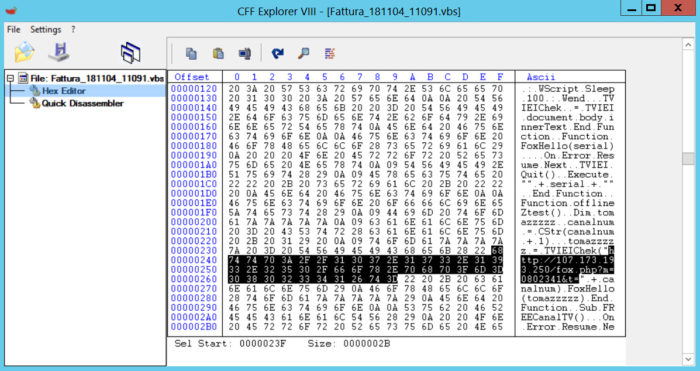Click ascii text 'EECanalTV()...On'

[x=567, y=317]
